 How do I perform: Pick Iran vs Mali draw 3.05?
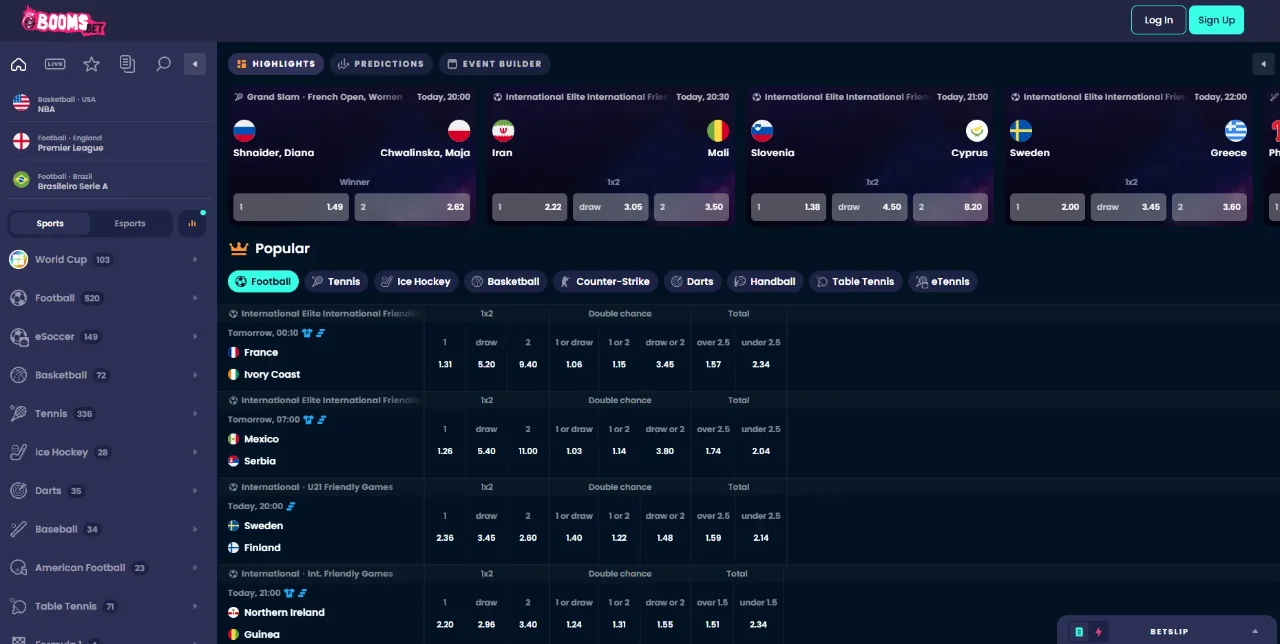[611, 207]
